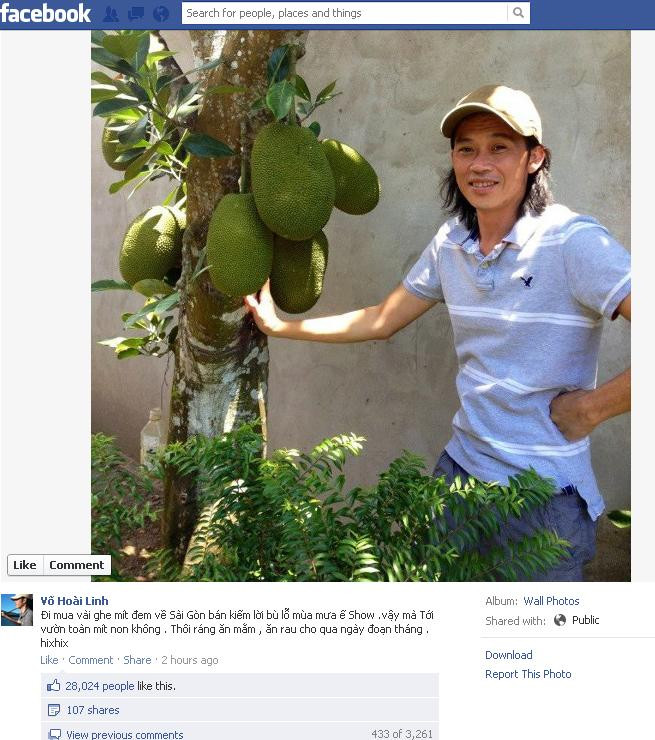Open the Wall Photos album link
This screenshot has width=655, height=740.
click(x=551, y=601)
